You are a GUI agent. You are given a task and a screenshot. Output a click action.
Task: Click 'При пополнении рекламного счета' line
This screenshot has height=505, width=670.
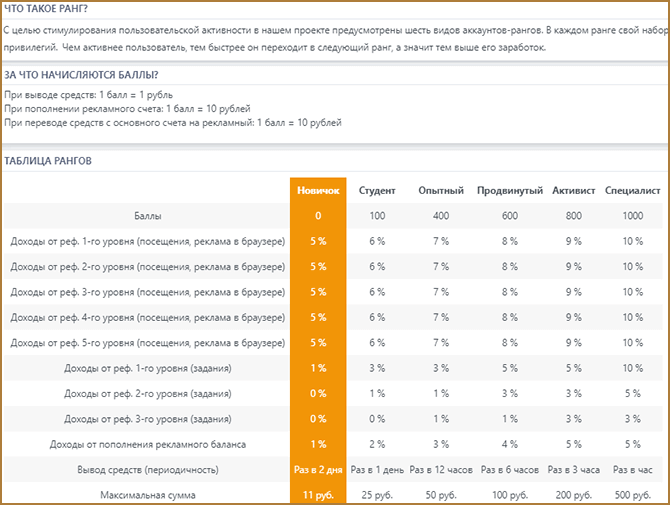pyautogui.click(x=127, y=109)
